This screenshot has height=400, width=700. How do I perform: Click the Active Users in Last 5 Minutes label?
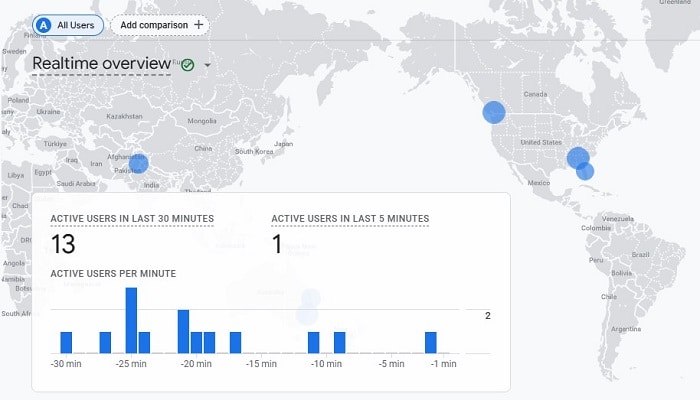click(x=350, y=219)
